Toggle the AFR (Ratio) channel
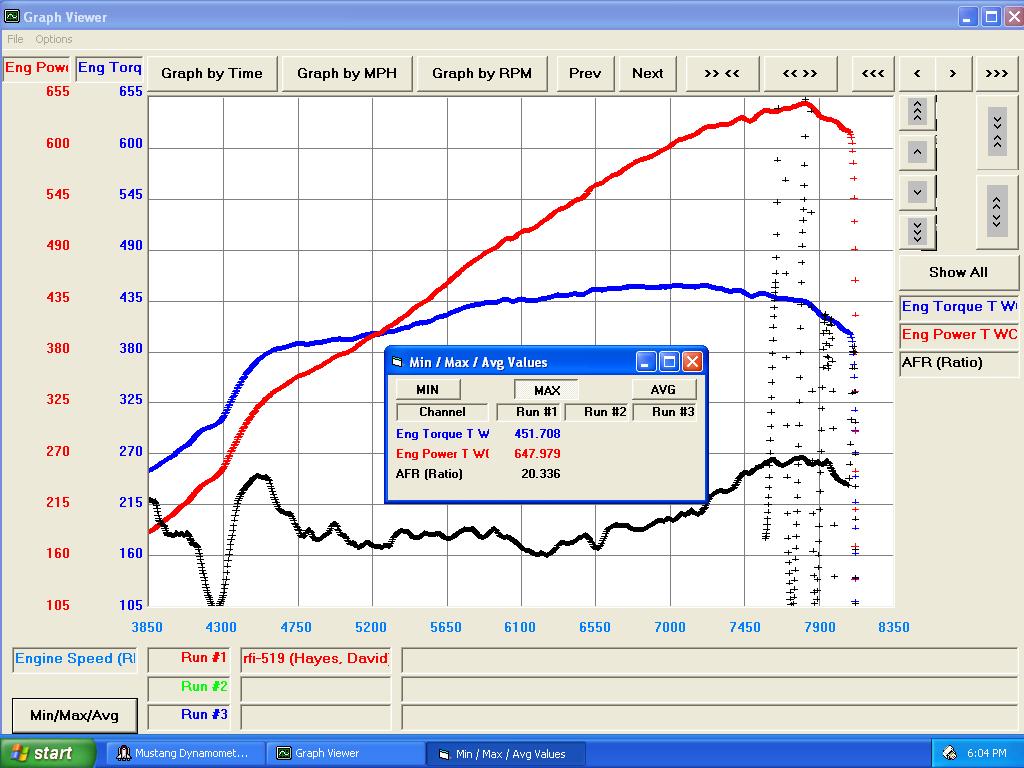1024x768 pixels. tap(958, 363)
